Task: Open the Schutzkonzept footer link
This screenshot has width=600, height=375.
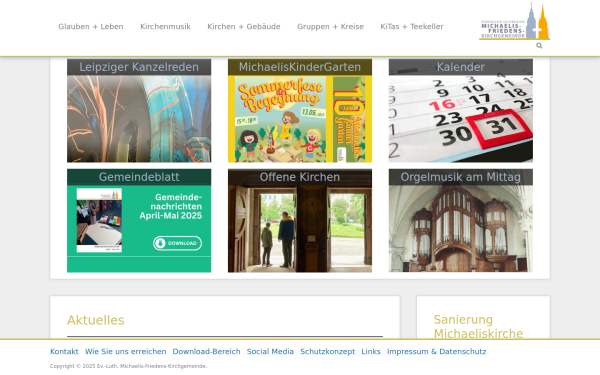Action: point(328,351)
